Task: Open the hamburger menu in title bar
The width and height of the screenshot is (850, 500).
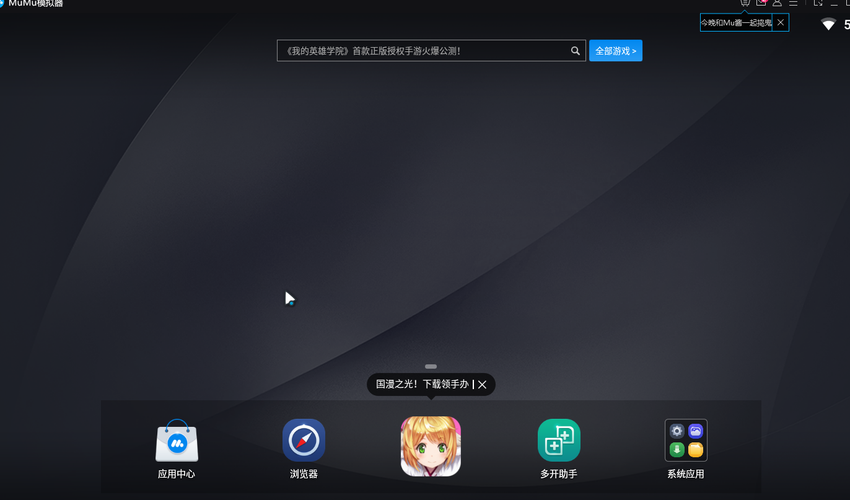Action: coord(793,4)
